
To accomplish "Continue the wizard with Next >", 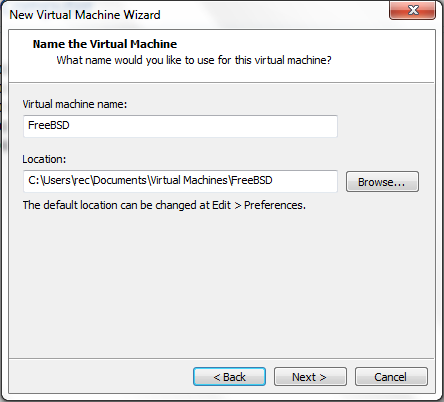I will click(x=310, y=377).
